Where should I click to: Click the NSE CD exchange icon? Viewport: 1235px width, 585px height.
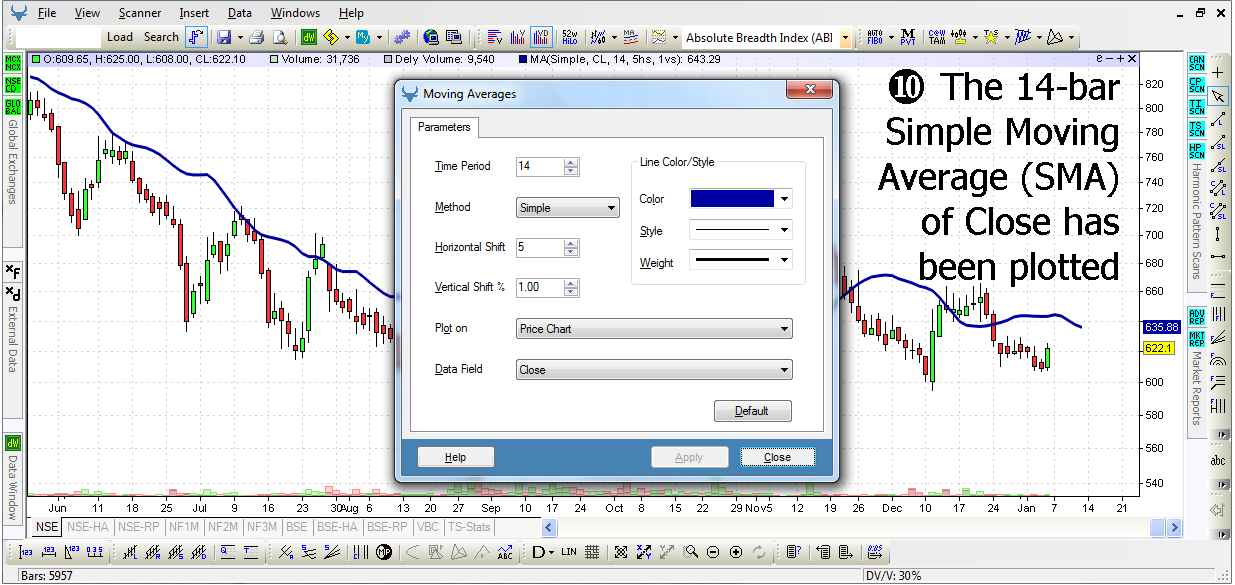click(x=13, y=84)
